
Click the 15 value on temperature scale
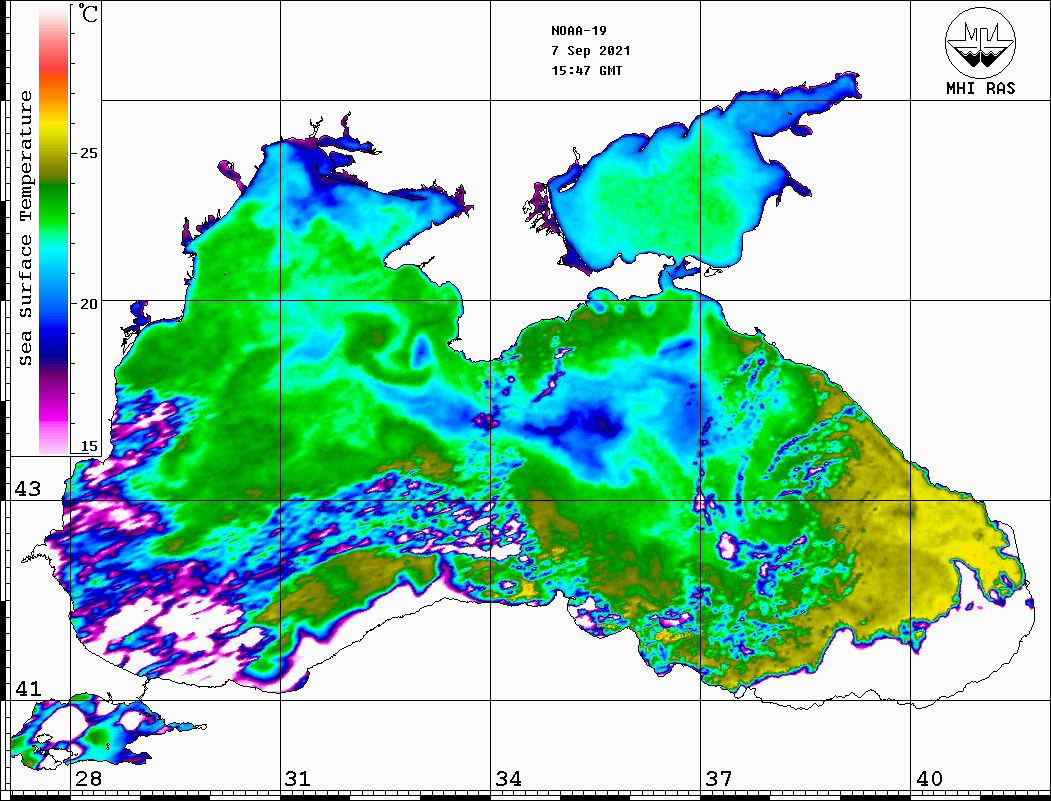88,446
